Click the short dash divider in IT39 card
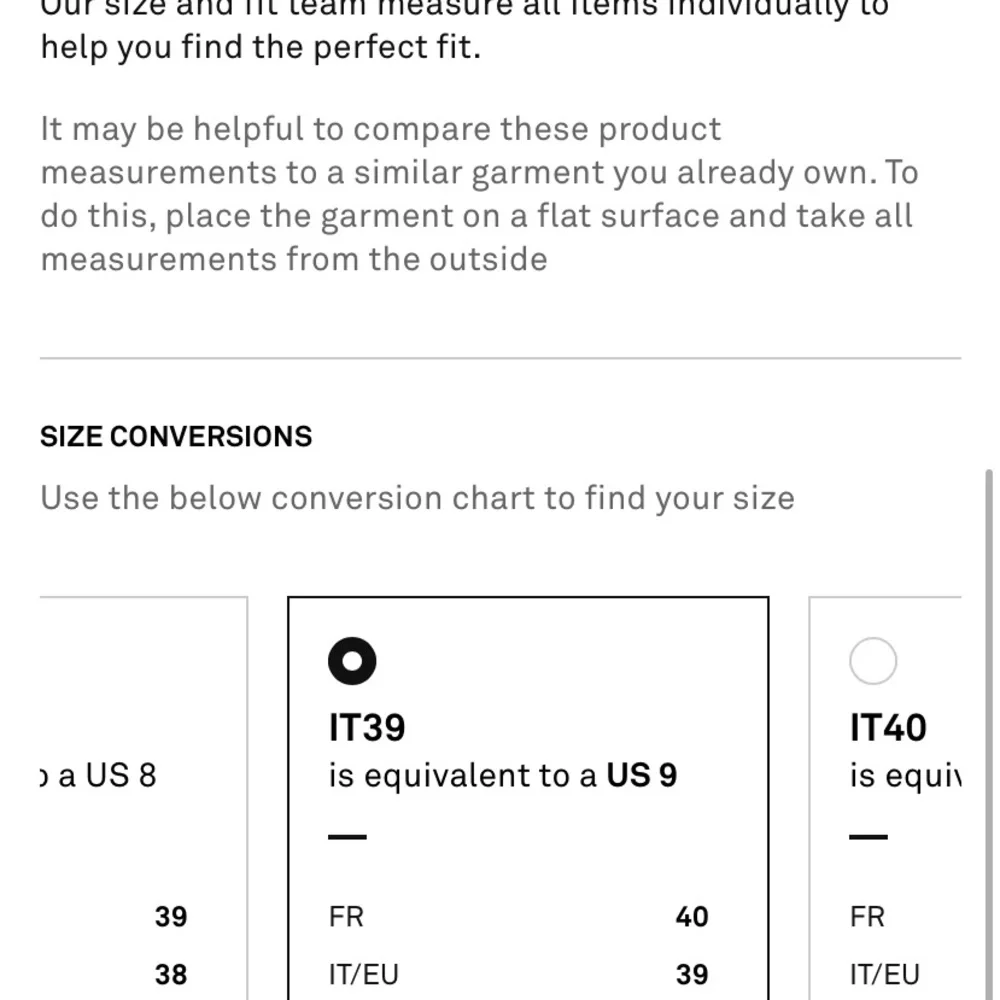The height and width of the screenshot is (1000, 1000). tap(348, 837)
